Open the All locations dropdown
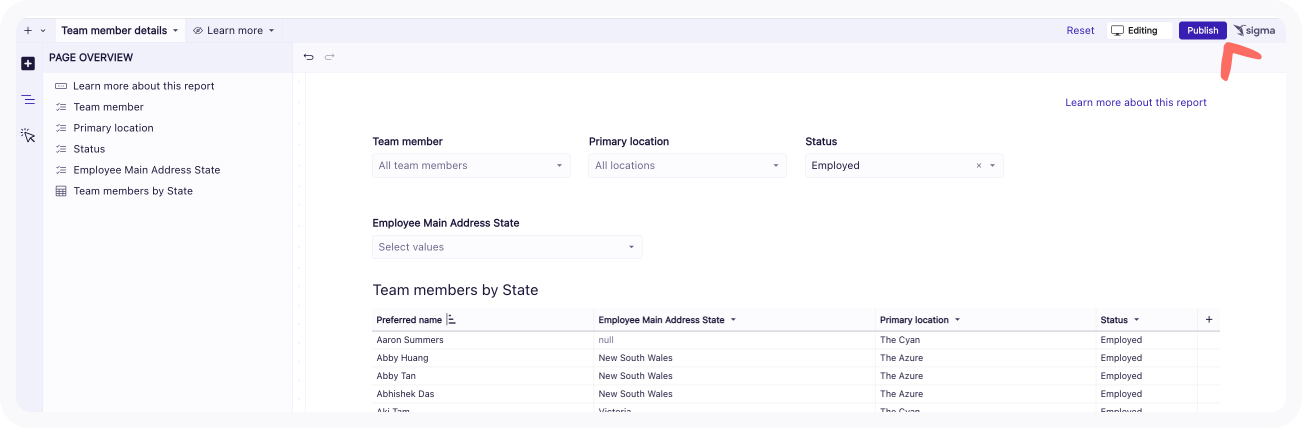 pyautogui.click(x=688, y=166)
